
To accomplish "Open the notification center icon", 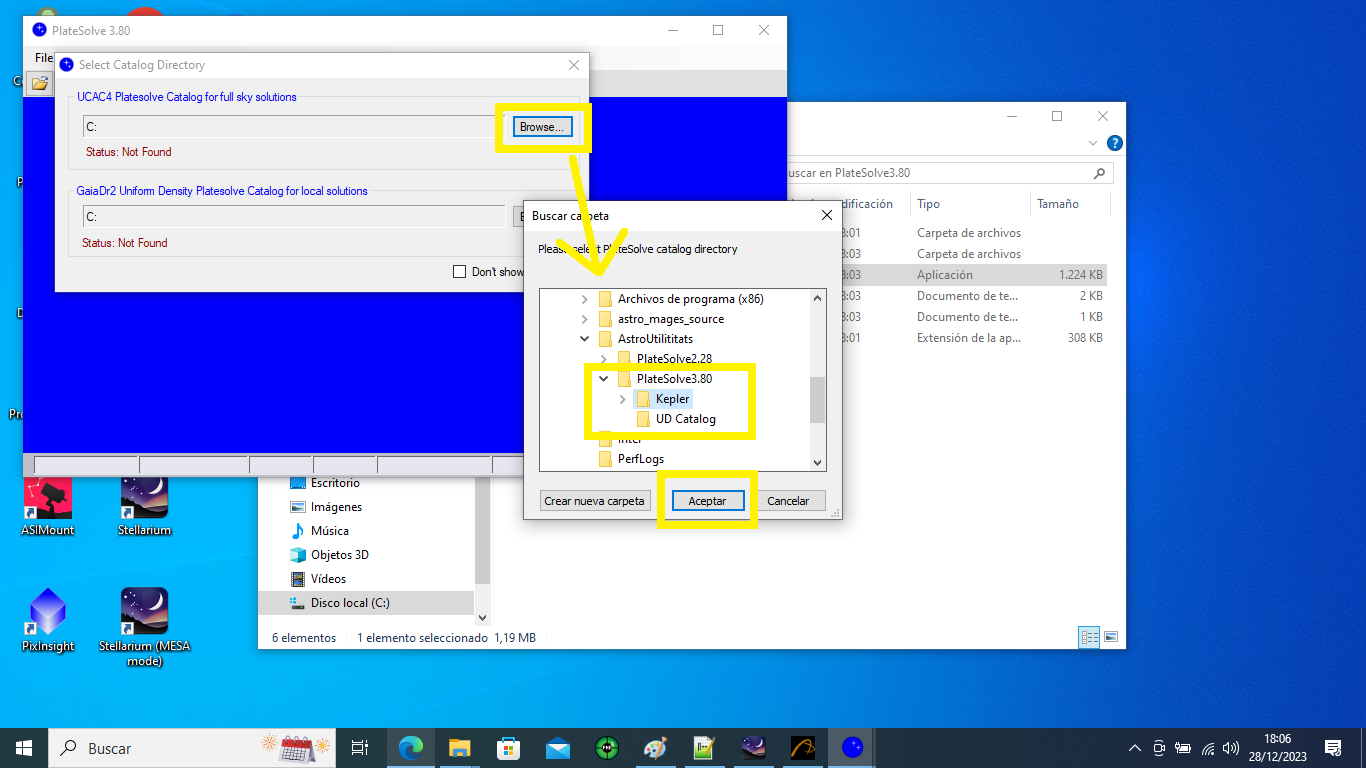I will click(1333, 747).
